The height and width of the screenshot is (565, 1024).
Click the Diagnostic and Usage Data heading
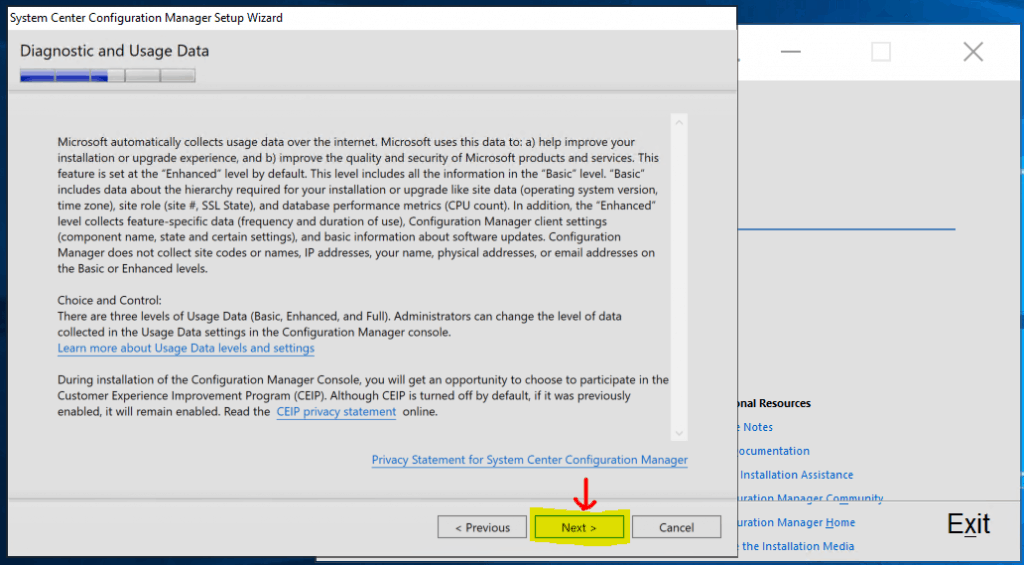[114, 50]
